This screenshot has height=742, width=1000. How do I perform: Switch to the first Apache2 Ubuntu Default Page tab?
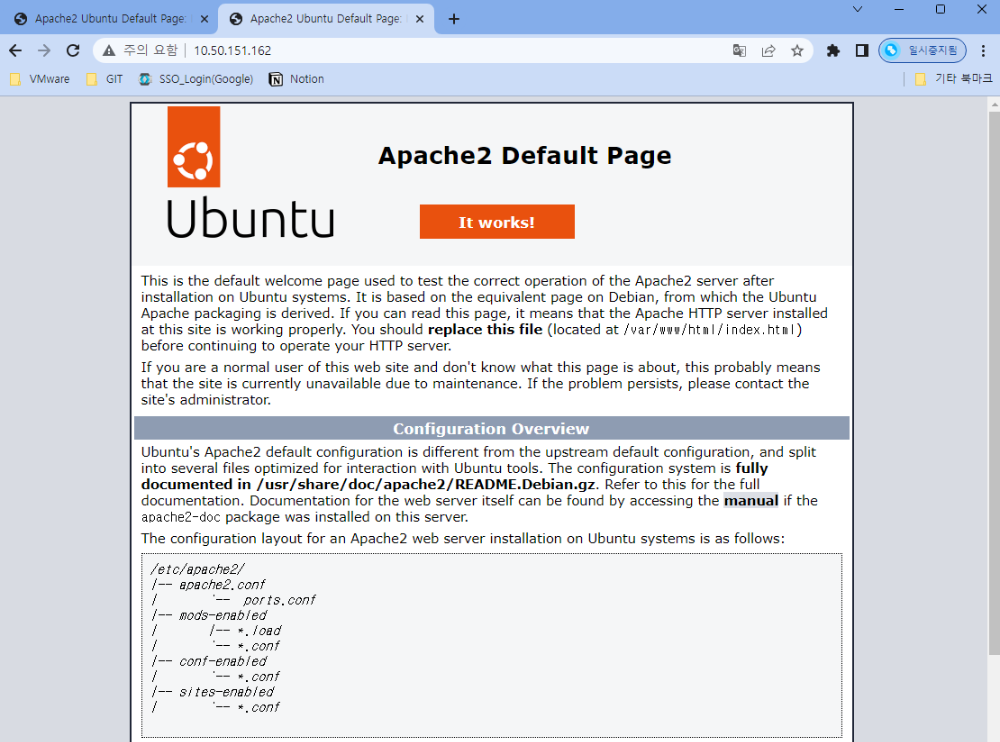pyautogui.click(x=110, y=19)
